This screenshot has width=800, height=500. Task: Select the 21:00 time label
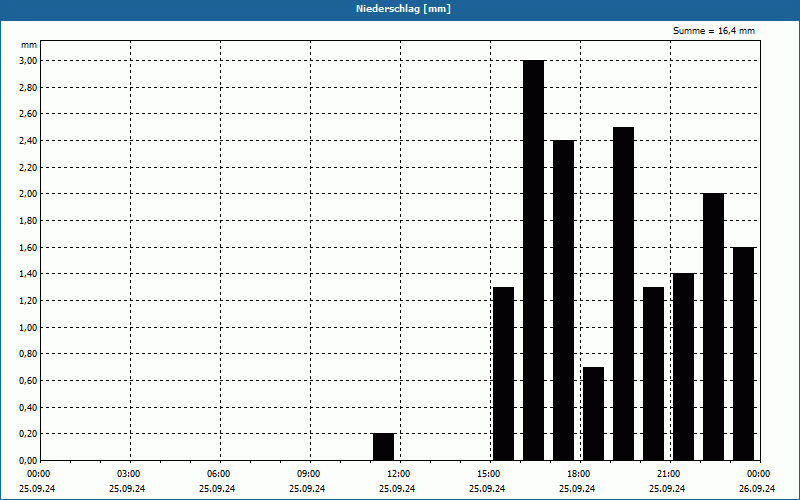click(x=669, y=474)
